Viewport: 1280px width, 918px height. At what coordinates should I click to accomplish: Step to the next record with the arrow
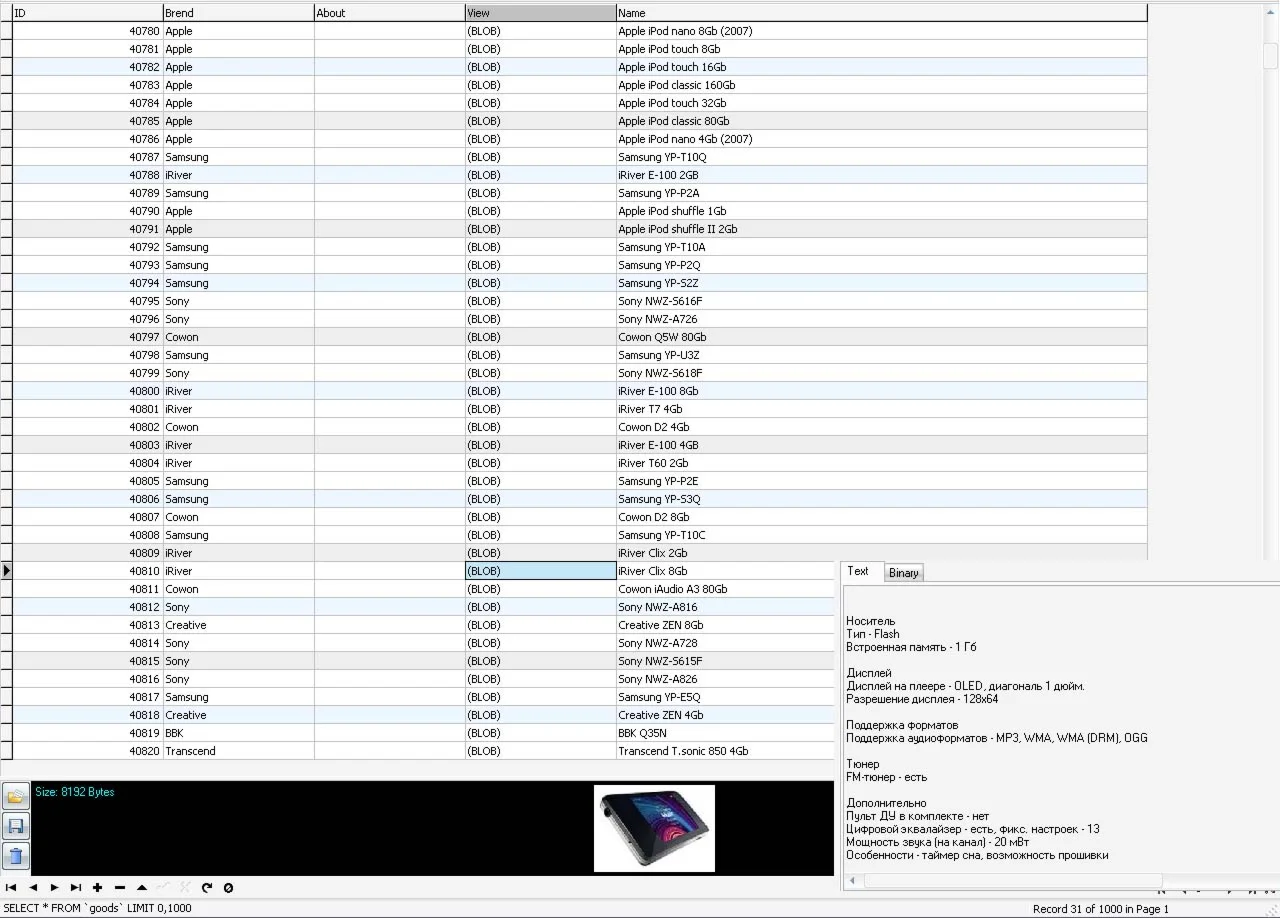point(54,887)
